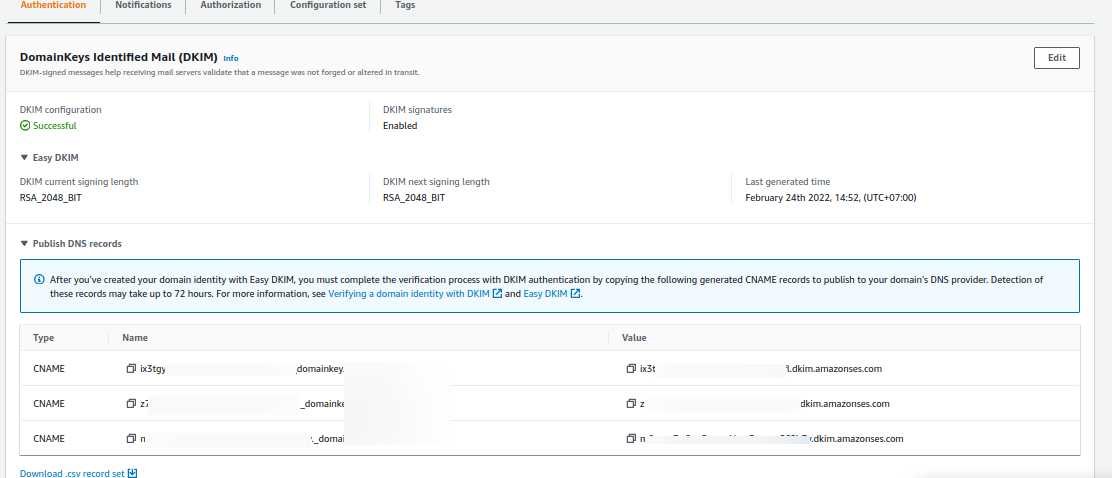The image size is (1112, 478).
Task: Open the DKIM Info link
Action: click(x=231, y=58)
